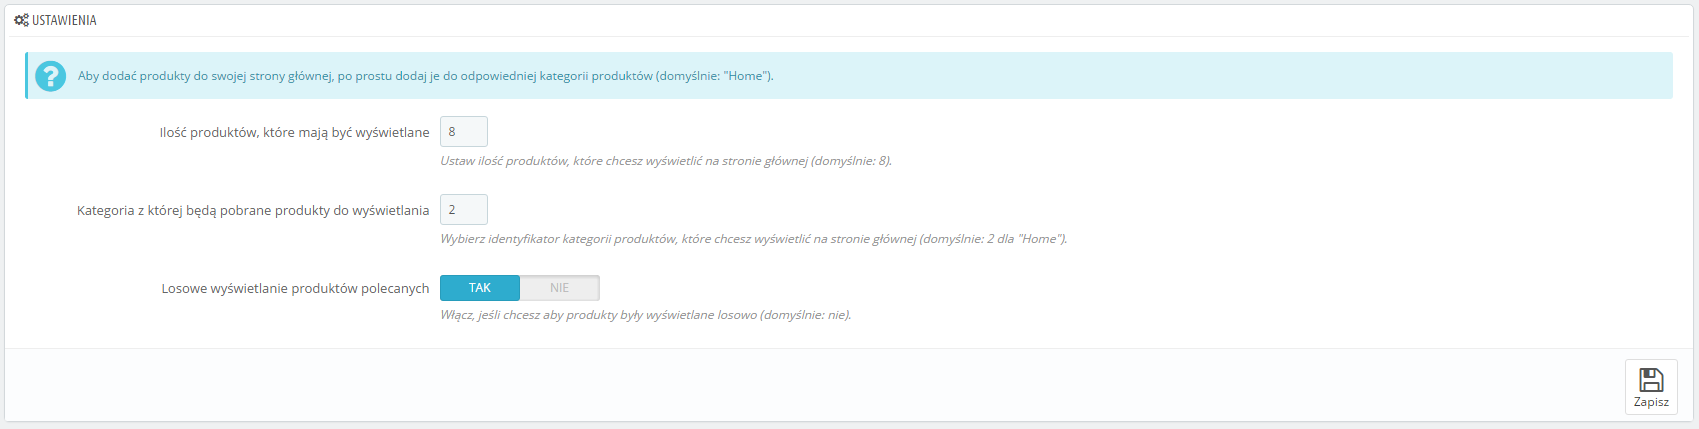
Task: Select the USTAWIENIA panel heading text
Action: point(64,20)
